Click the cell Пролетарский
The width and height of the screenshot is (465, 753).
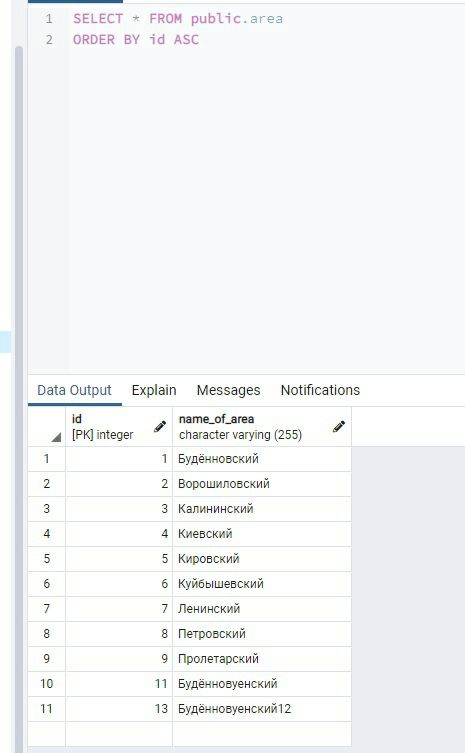coord(262,659)
